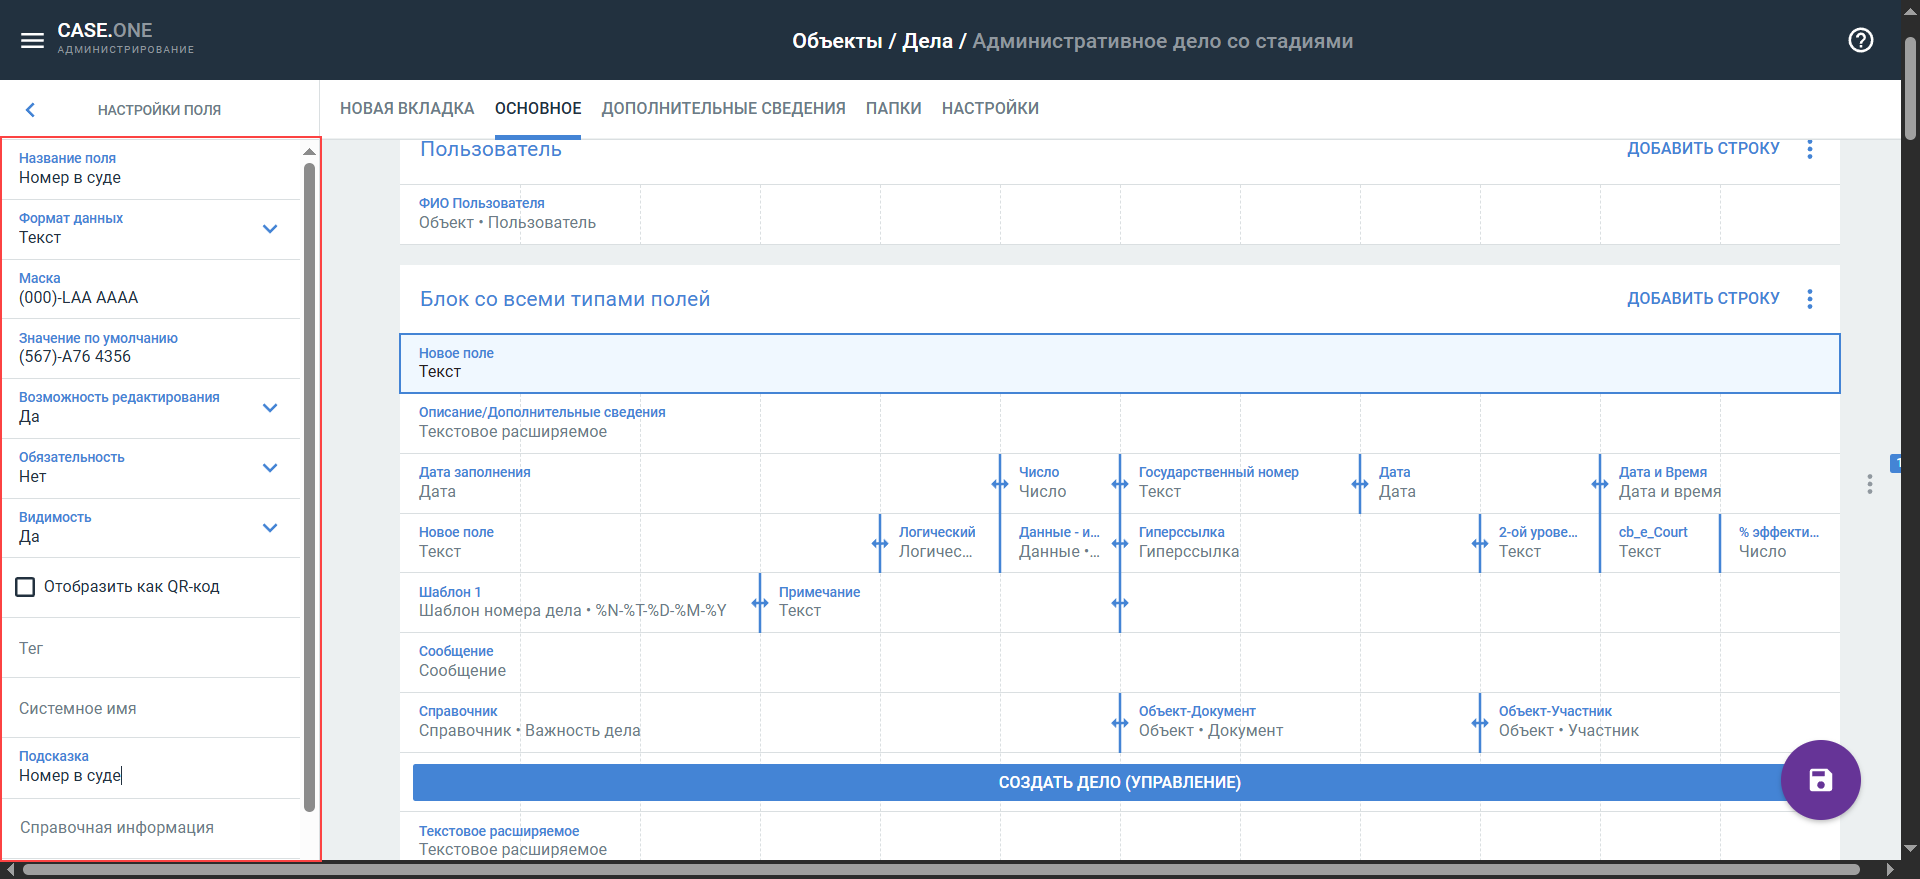Click resize handle left of Объект-Документ field
This screenshot has height=879, width=1920.
pos(1120,723)
